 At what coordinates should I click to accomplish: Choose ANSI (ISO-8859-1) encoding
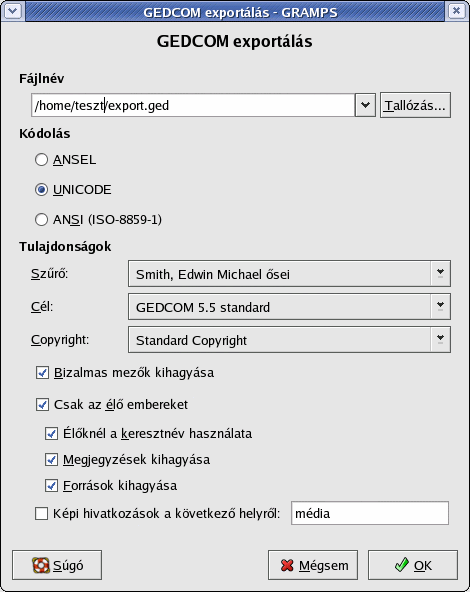pyautogui.click(x=42, y=219)
